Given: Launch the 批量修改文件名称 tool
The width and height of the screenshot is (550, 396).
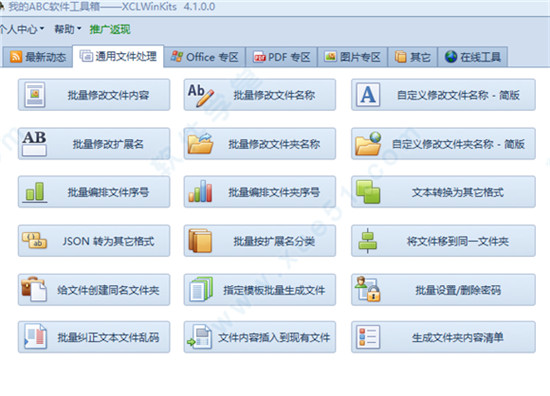Looking at the screenshot, I should [x=260, y=95].
